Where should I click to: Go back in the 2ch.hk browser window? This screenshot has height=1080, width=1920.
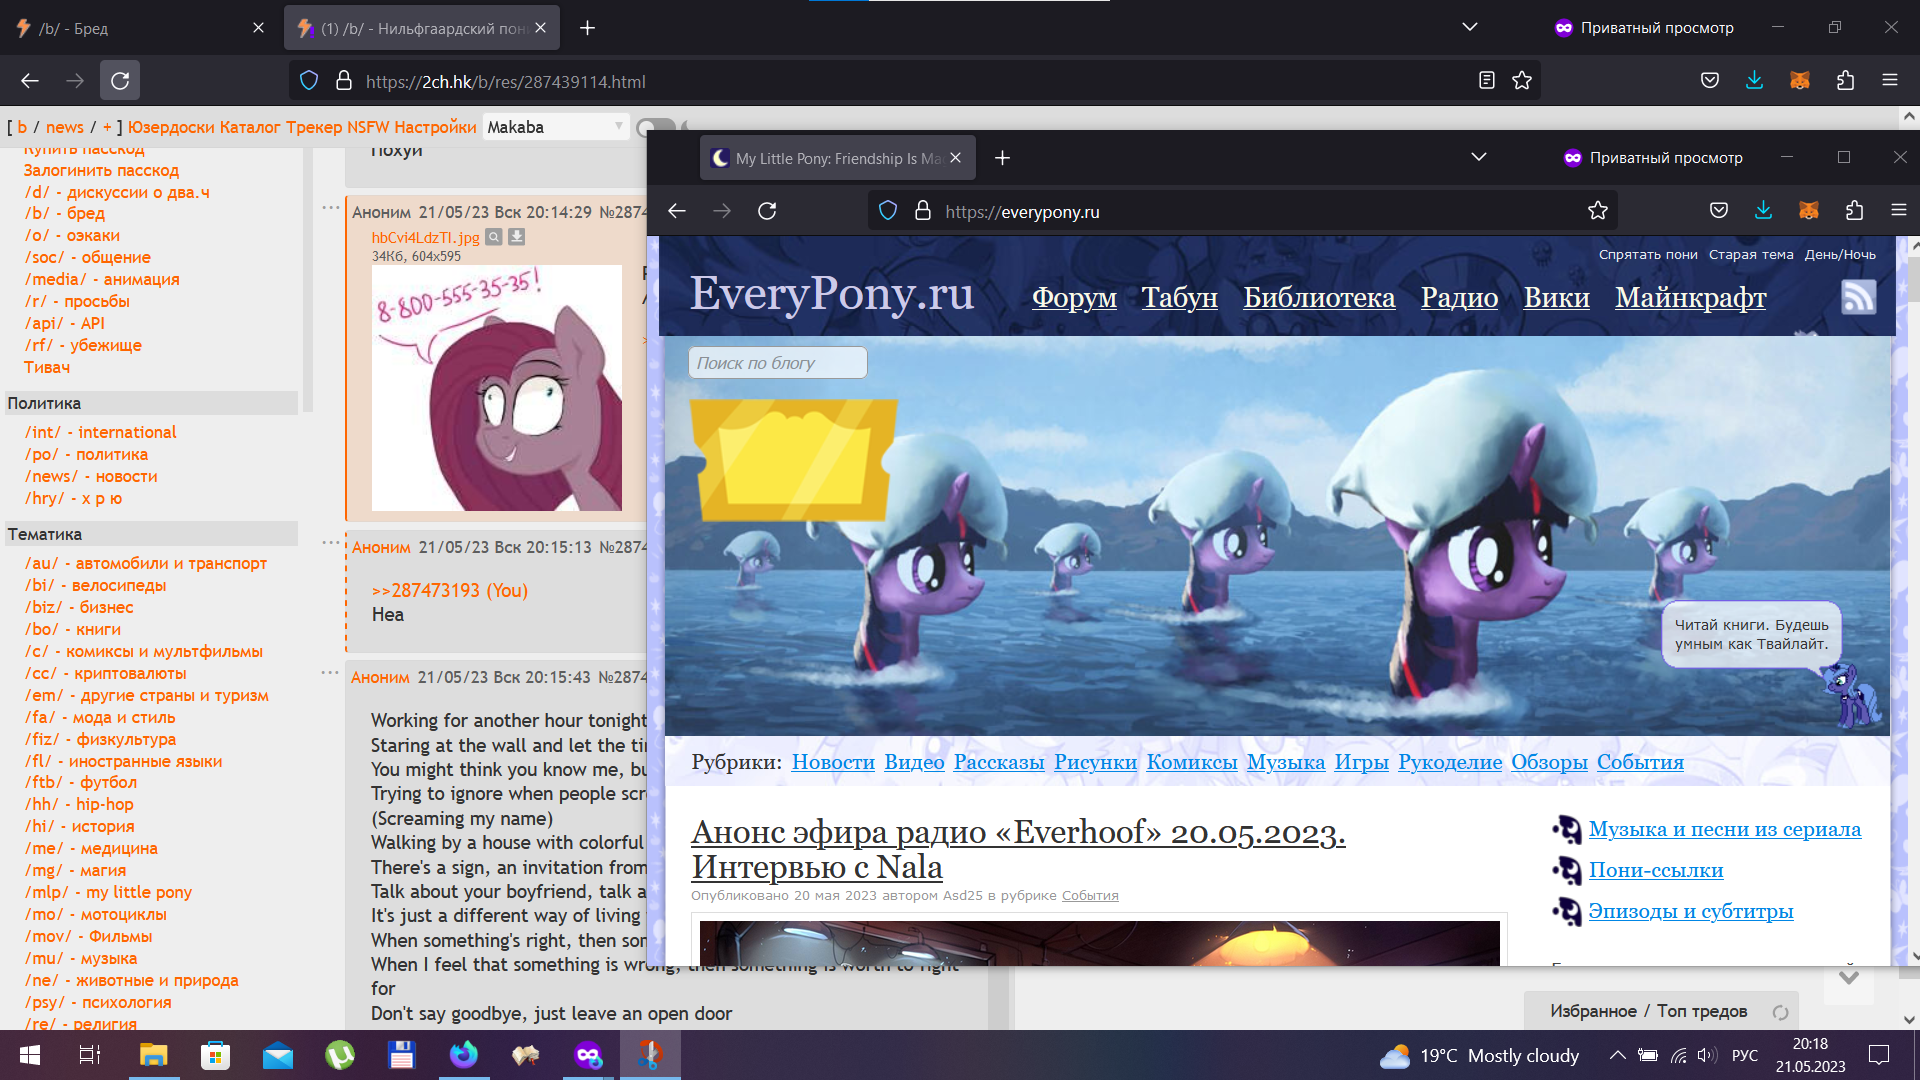tap(30, 81)
